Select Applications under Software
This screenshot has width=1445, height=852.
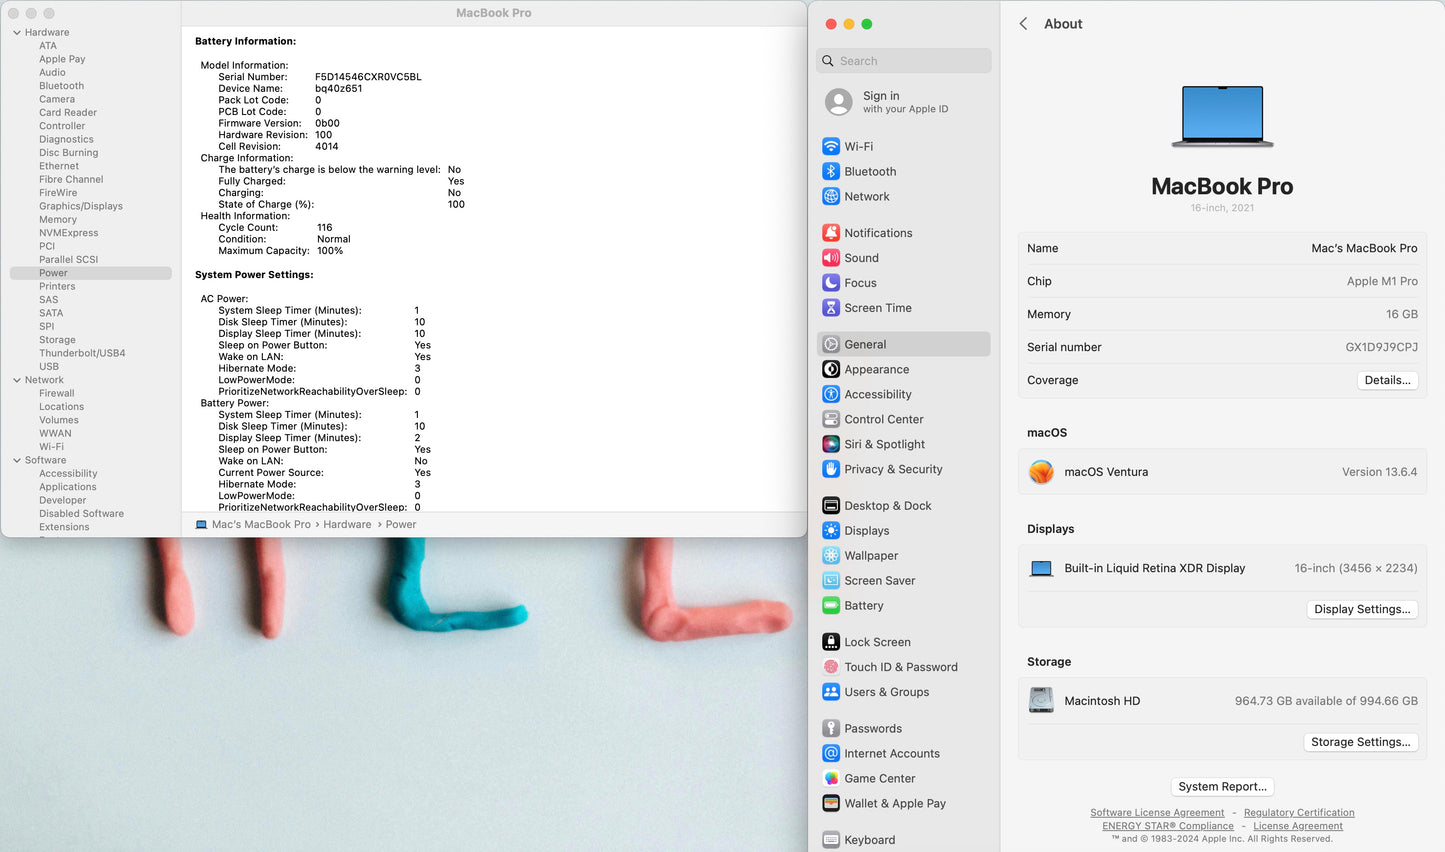pyautogui.click(x=68, y=487)
